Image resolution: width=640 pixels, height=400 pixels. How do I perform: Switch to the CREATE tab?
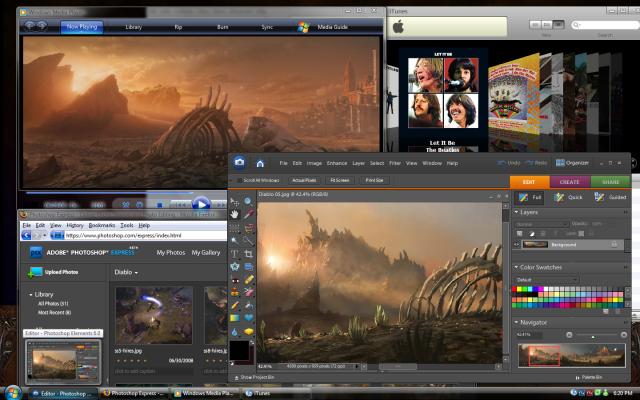tap(569, 182)
